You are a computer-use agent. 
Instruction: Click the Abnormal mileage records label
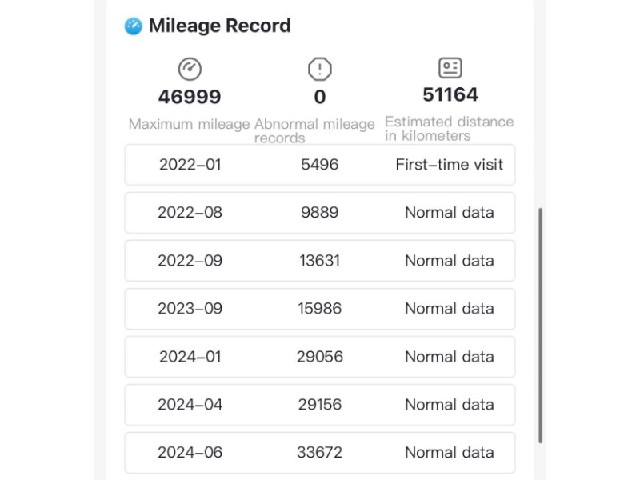point(314,131)
